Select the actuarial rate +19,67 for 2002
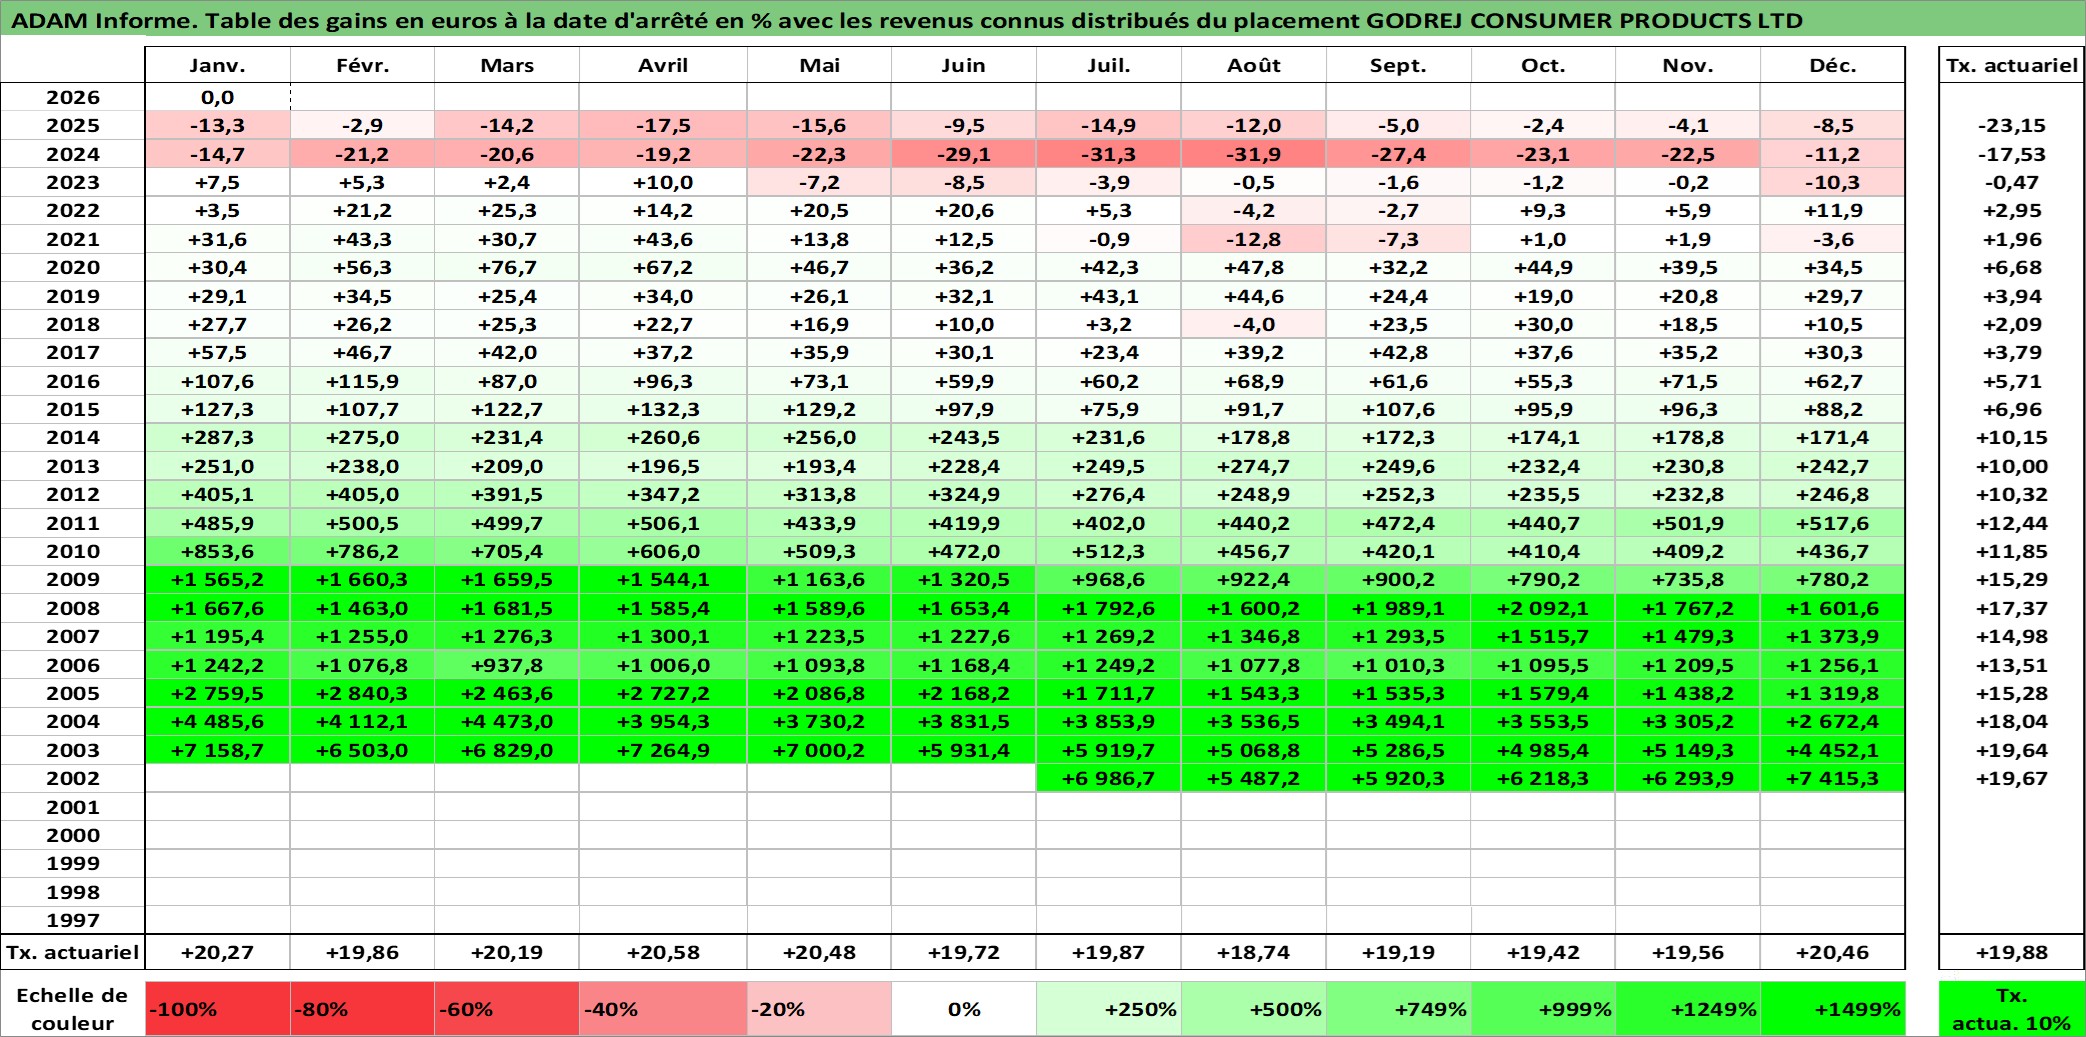Screen dimensions: 2086x1037 click(2012, 778)
